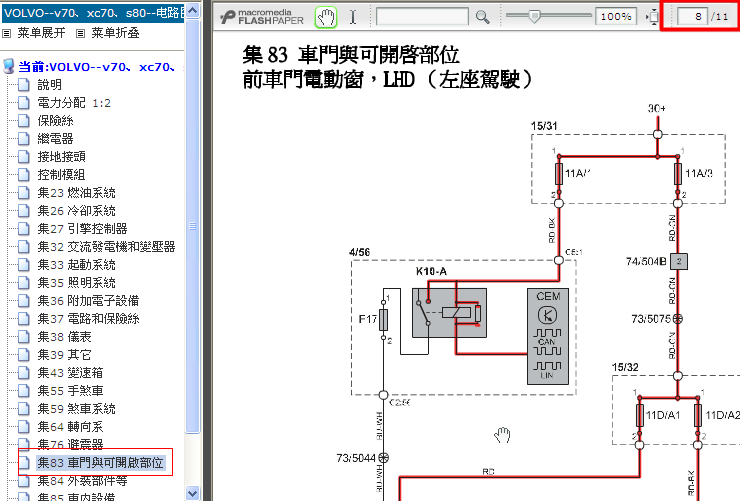Click the icon beside 菜单折叠
This screenshot has height=501, width=740.
[x=81, y=33]
